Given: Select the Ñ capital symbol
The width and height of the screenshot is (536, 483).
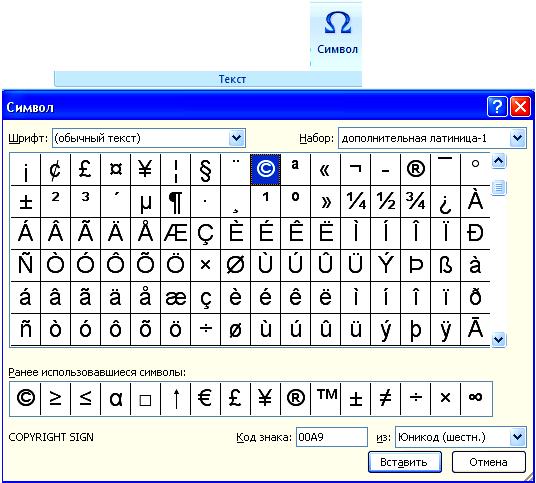Looking at the screenshot, I should click(x=26, y=266).
